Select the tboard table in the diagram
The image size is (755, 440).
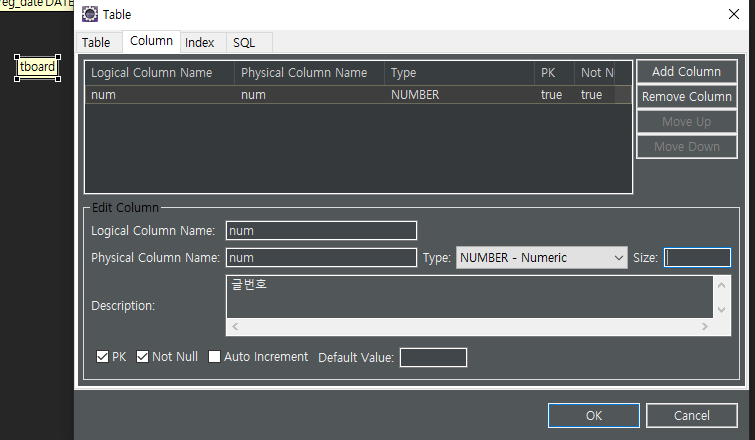[x=37, y=67]
